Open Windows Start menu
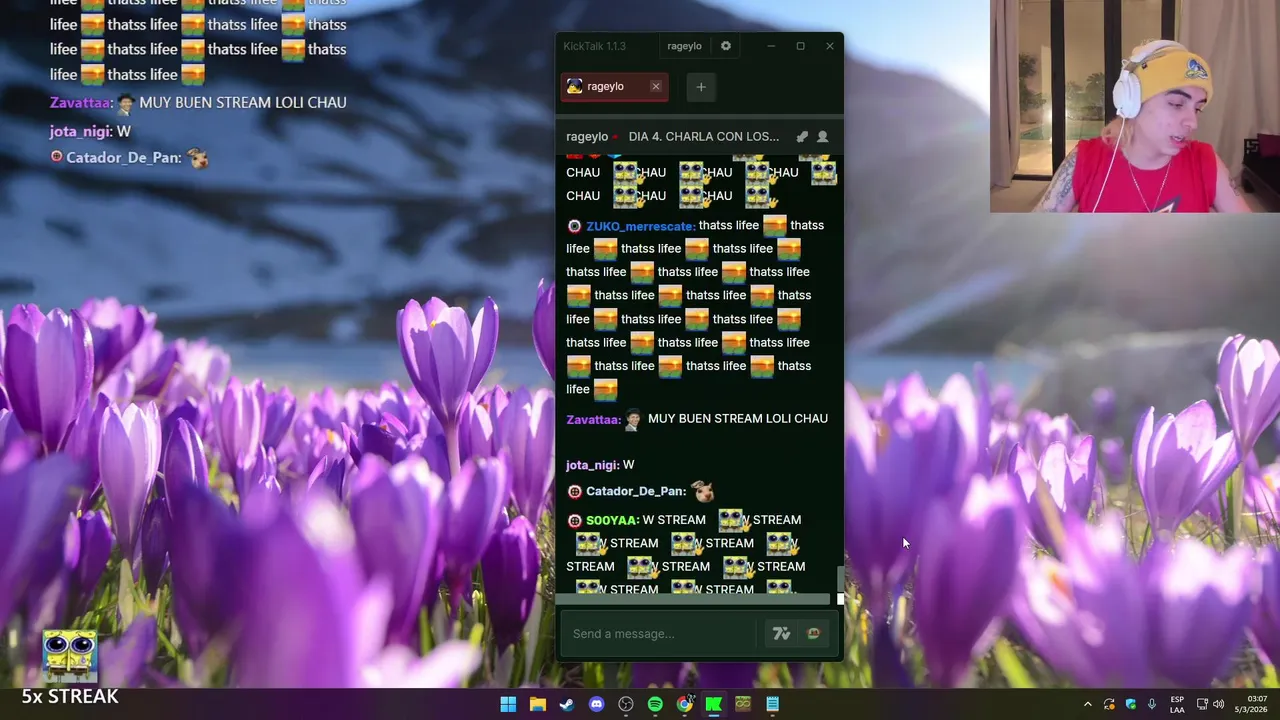Image resolution: width=1280 pixels, height=720 pixels. (508, 704)
